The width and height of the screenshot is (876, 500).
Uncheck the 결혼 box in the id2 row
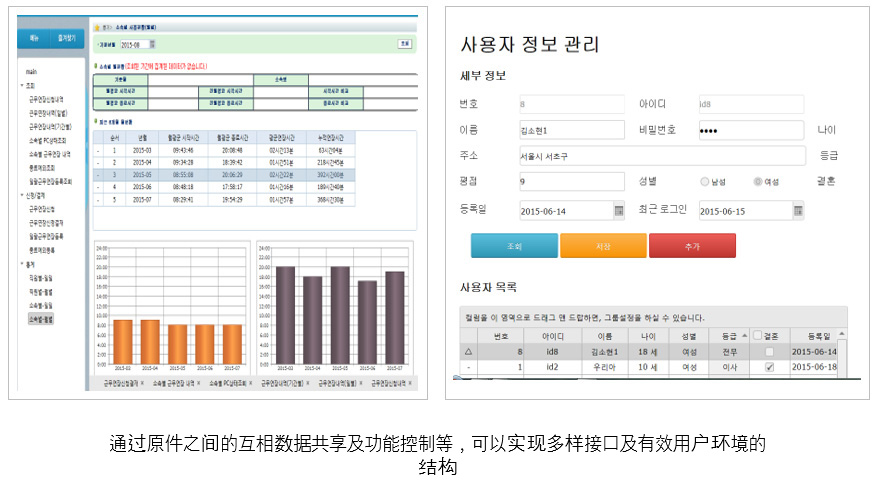769,367
